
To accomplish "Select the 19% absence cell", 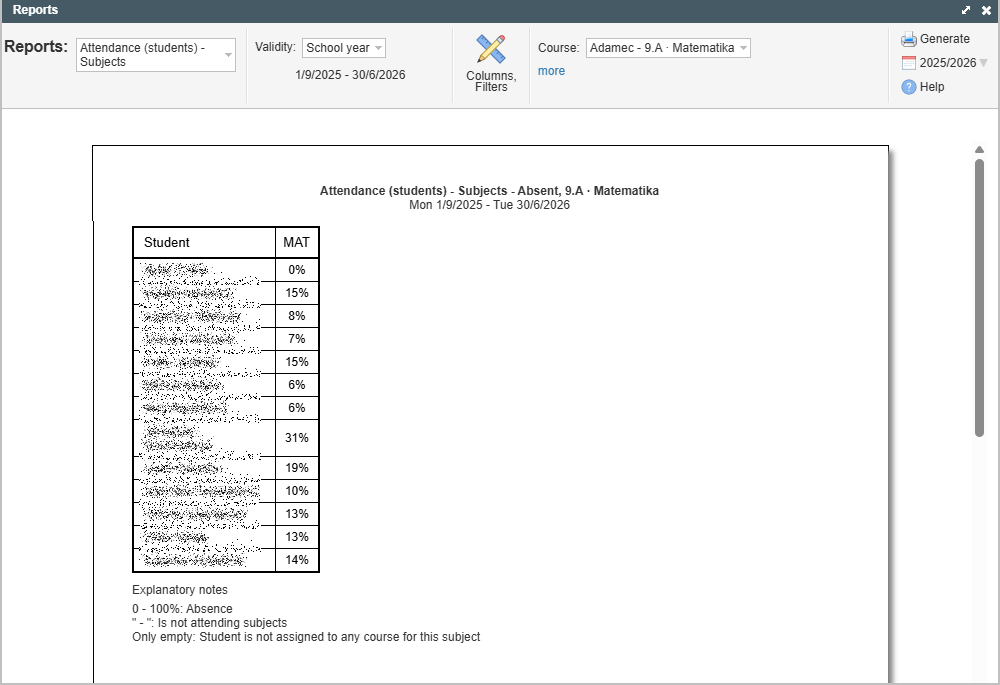I will click(297, 468).
